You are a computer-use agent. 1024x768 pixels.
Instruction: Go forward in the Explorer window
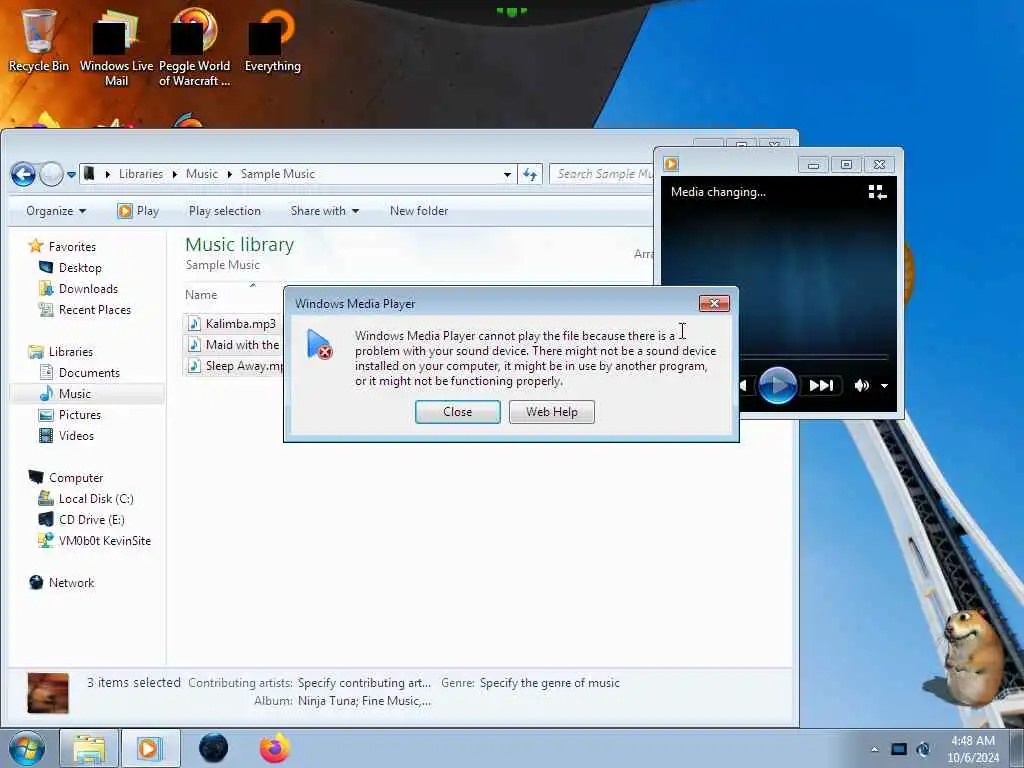[x=51, y=174]
